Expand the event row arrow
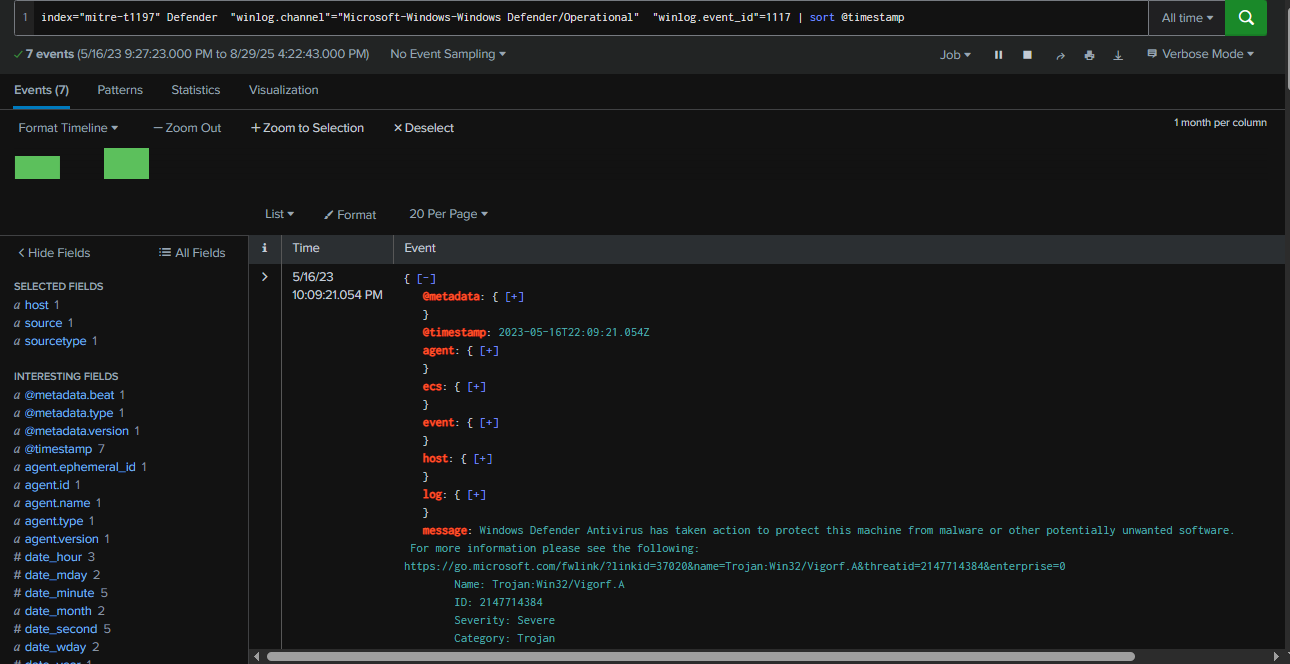The width and height of the screenshot is (1290, 664). (x=264, y=277)
